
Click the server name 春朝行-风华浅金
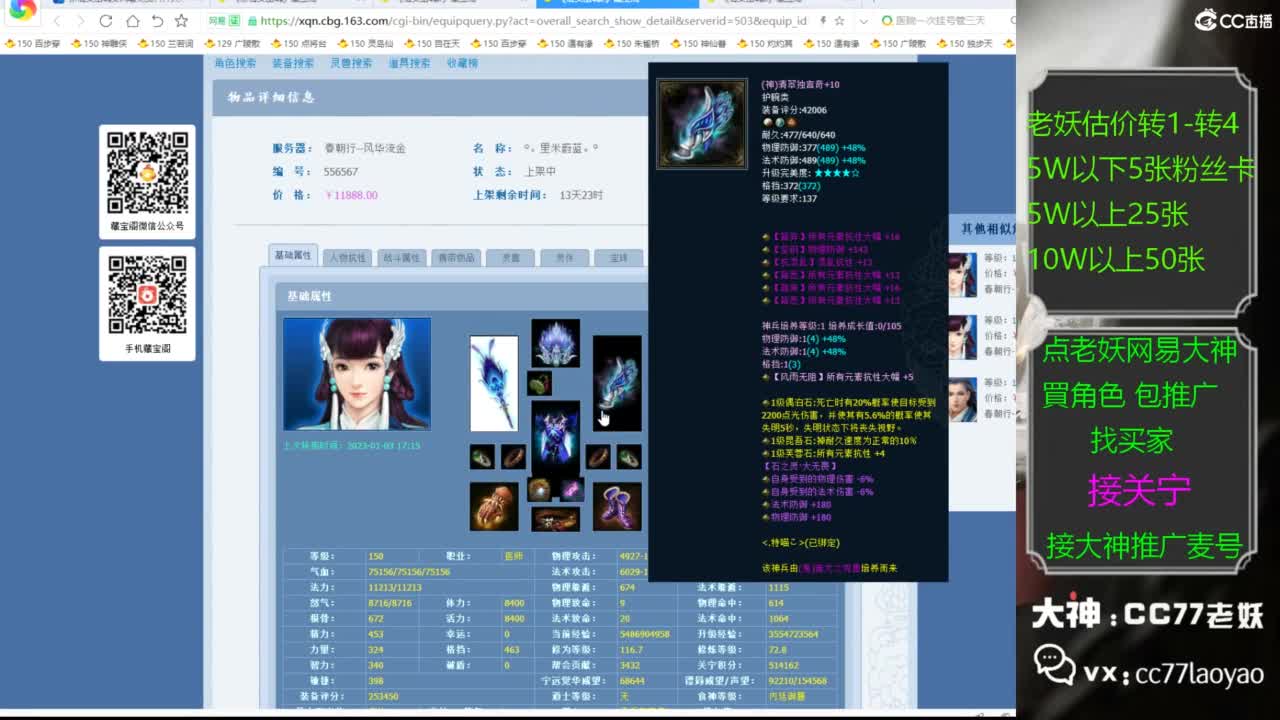pyautogui.click(x=365, y=148)
